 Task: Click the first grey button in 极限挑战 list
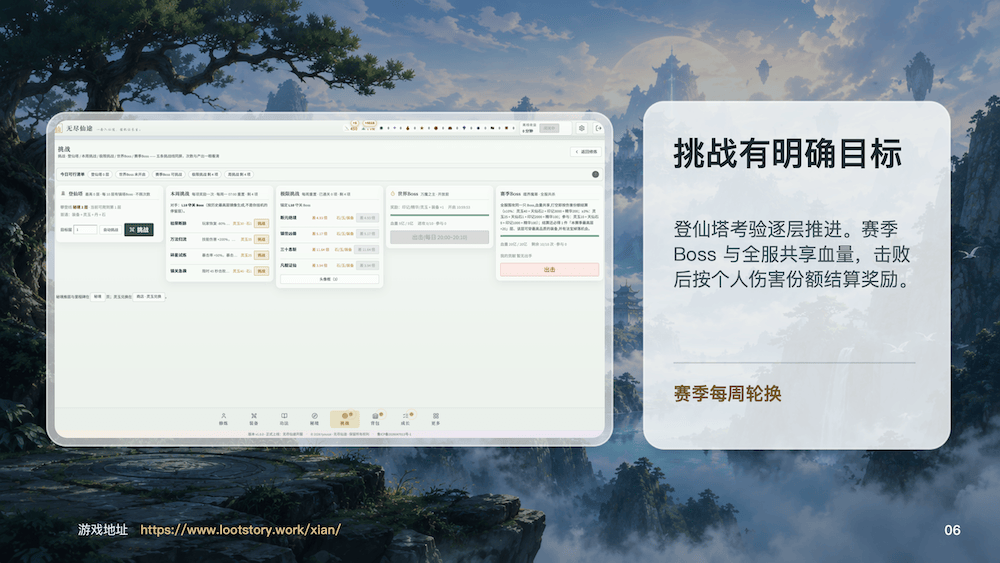coord(367,218)
